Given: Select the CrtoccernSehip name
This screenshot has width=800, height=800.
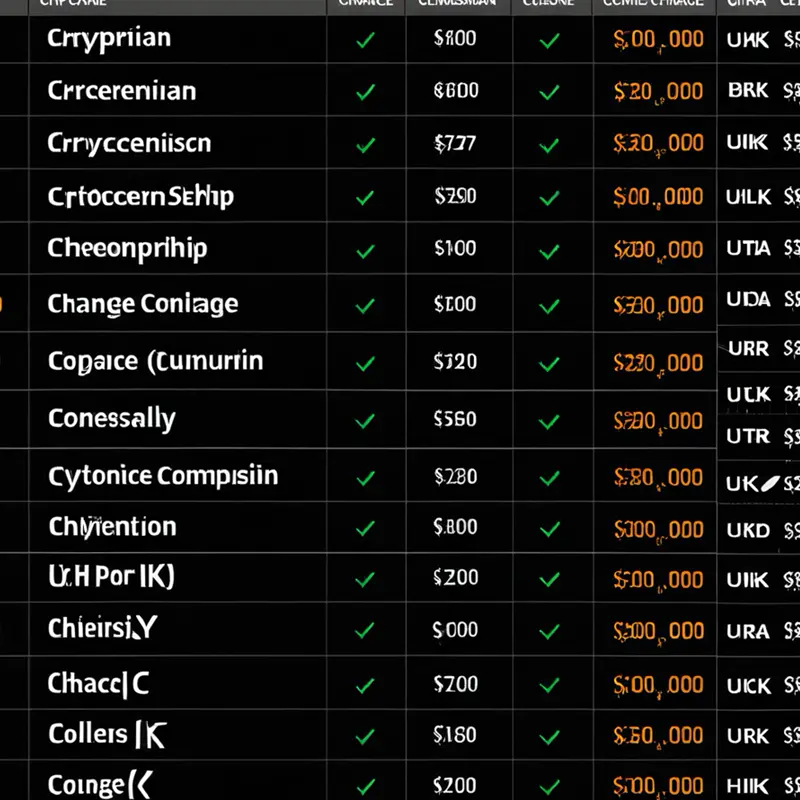Looking at the screenshot, I should pyautogui.click(x=141, y=197).
